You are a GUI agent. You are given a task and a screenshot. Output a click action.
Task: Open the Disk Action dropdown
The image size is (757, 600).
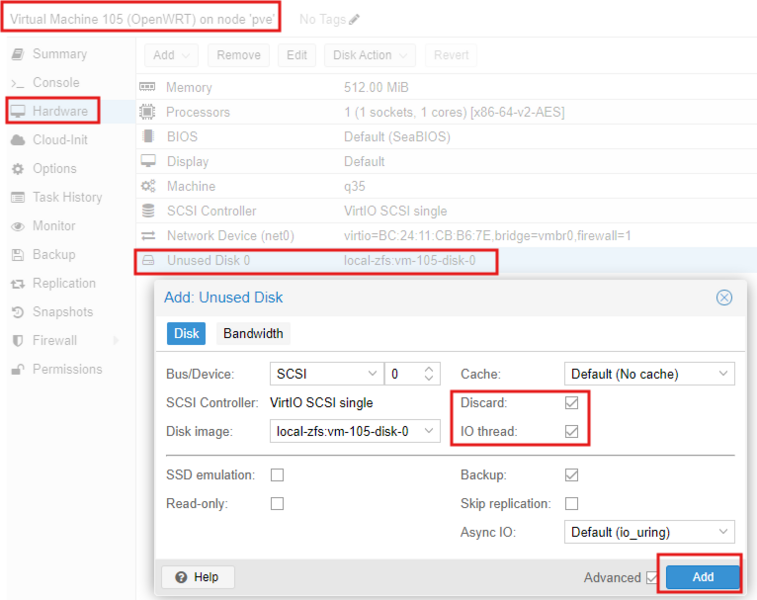(370, 55)
